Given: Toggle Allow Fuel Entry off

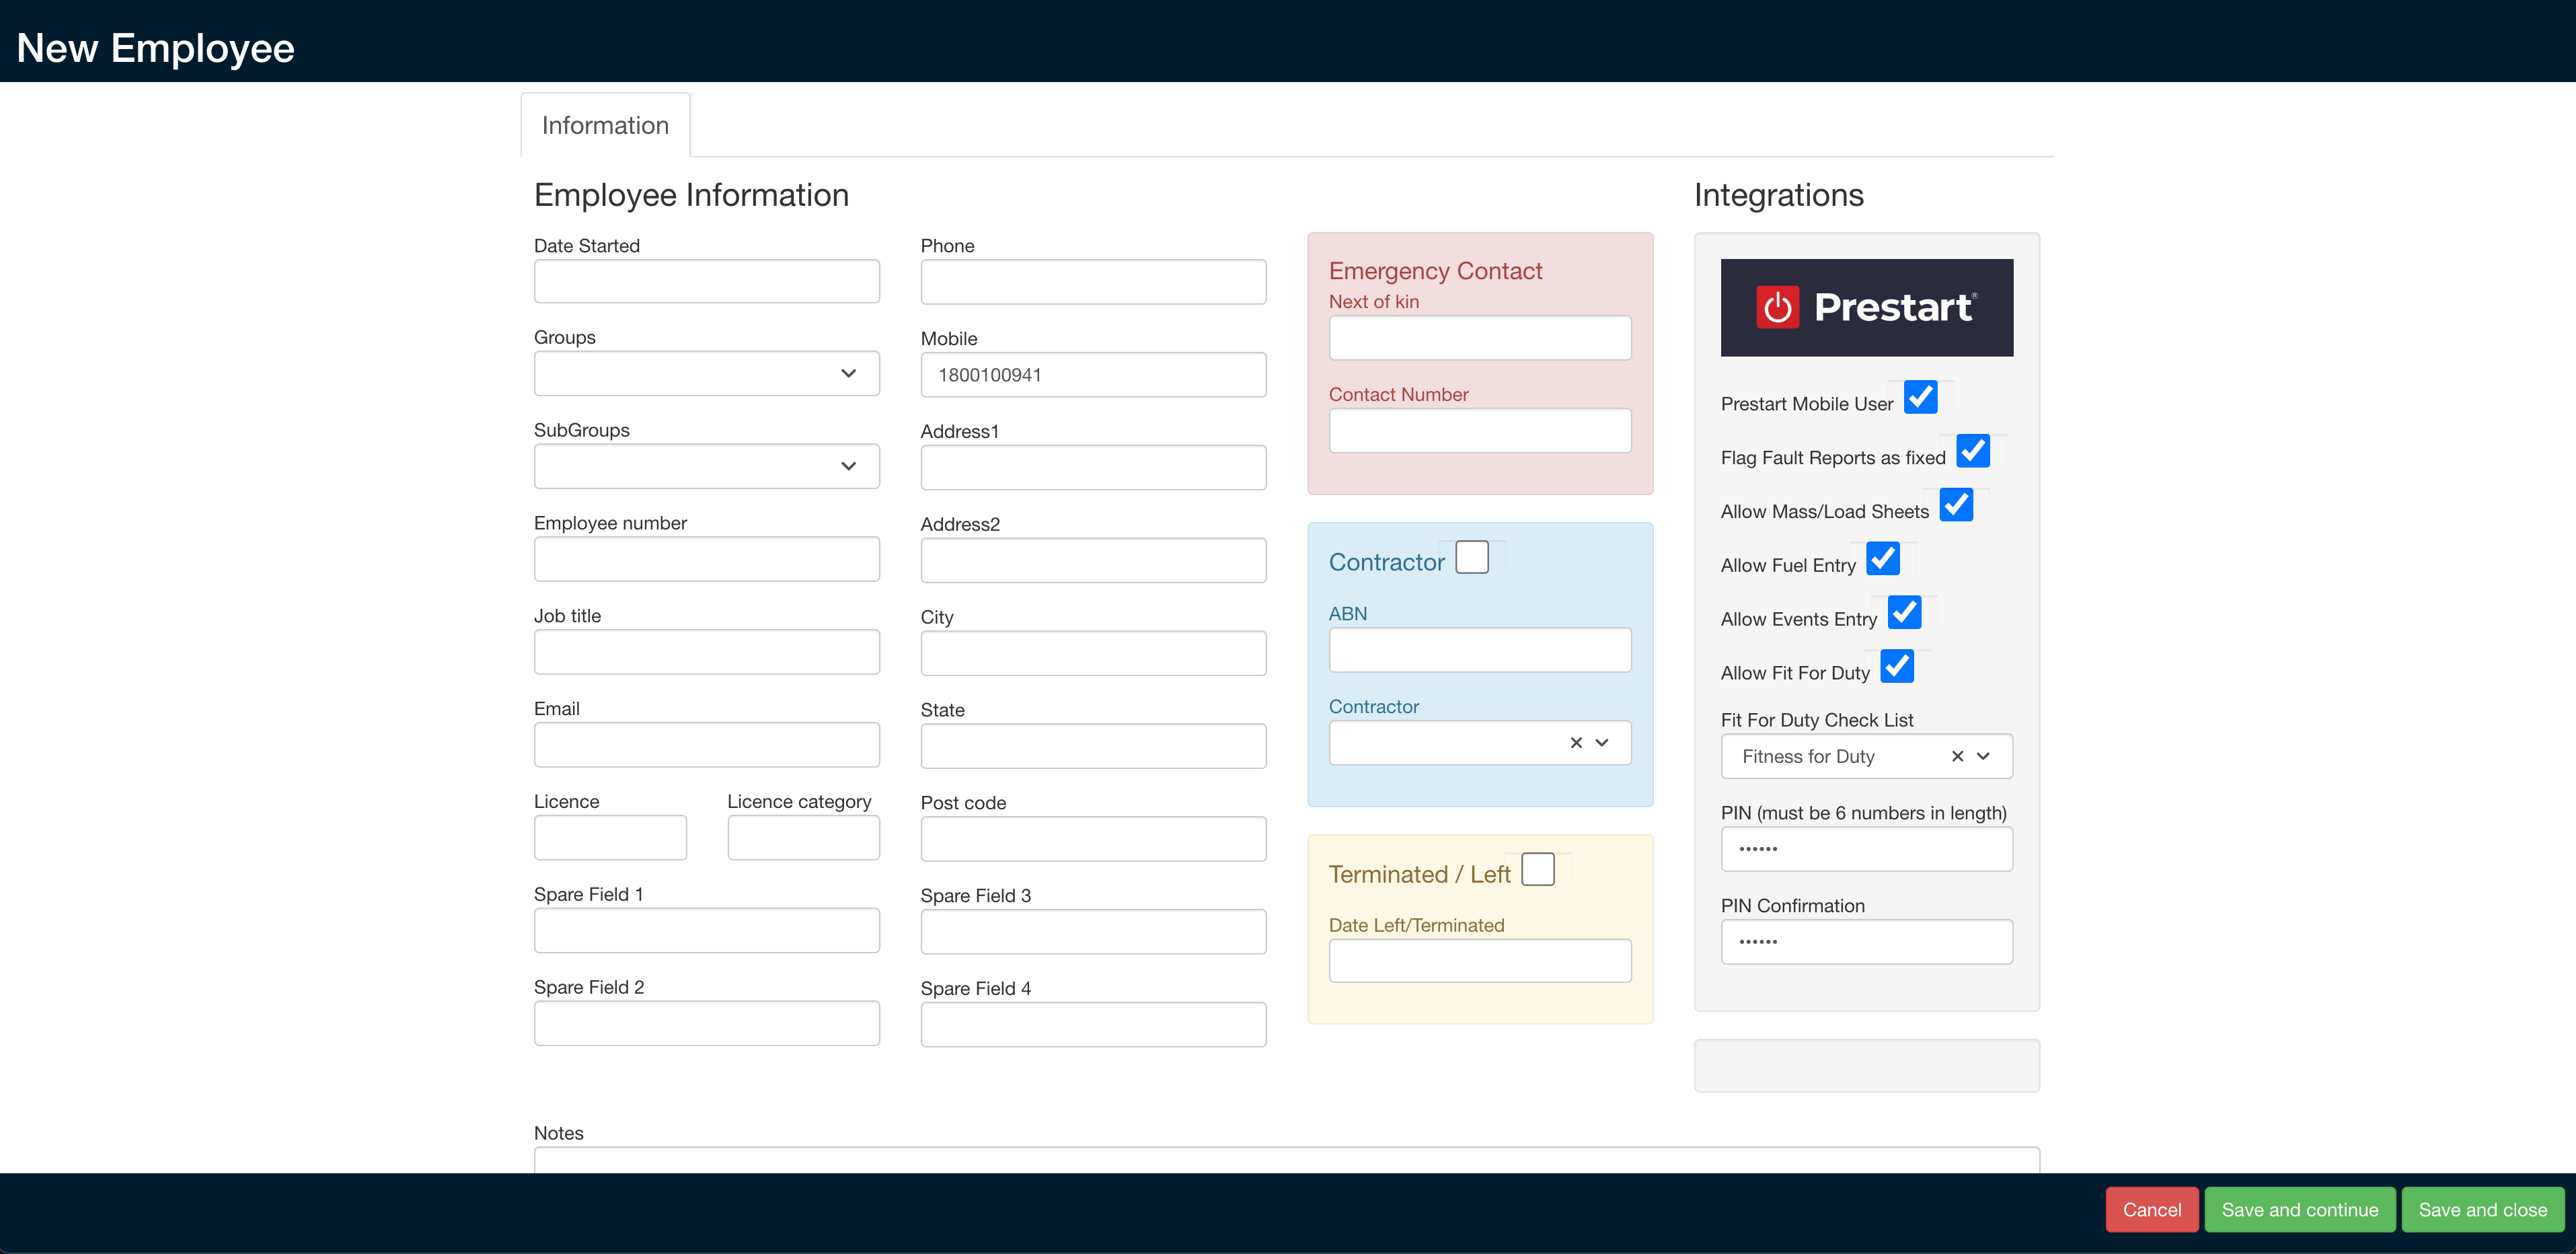Looking at the screenshot, I should pyautogui.click(x=1884, y=559).
